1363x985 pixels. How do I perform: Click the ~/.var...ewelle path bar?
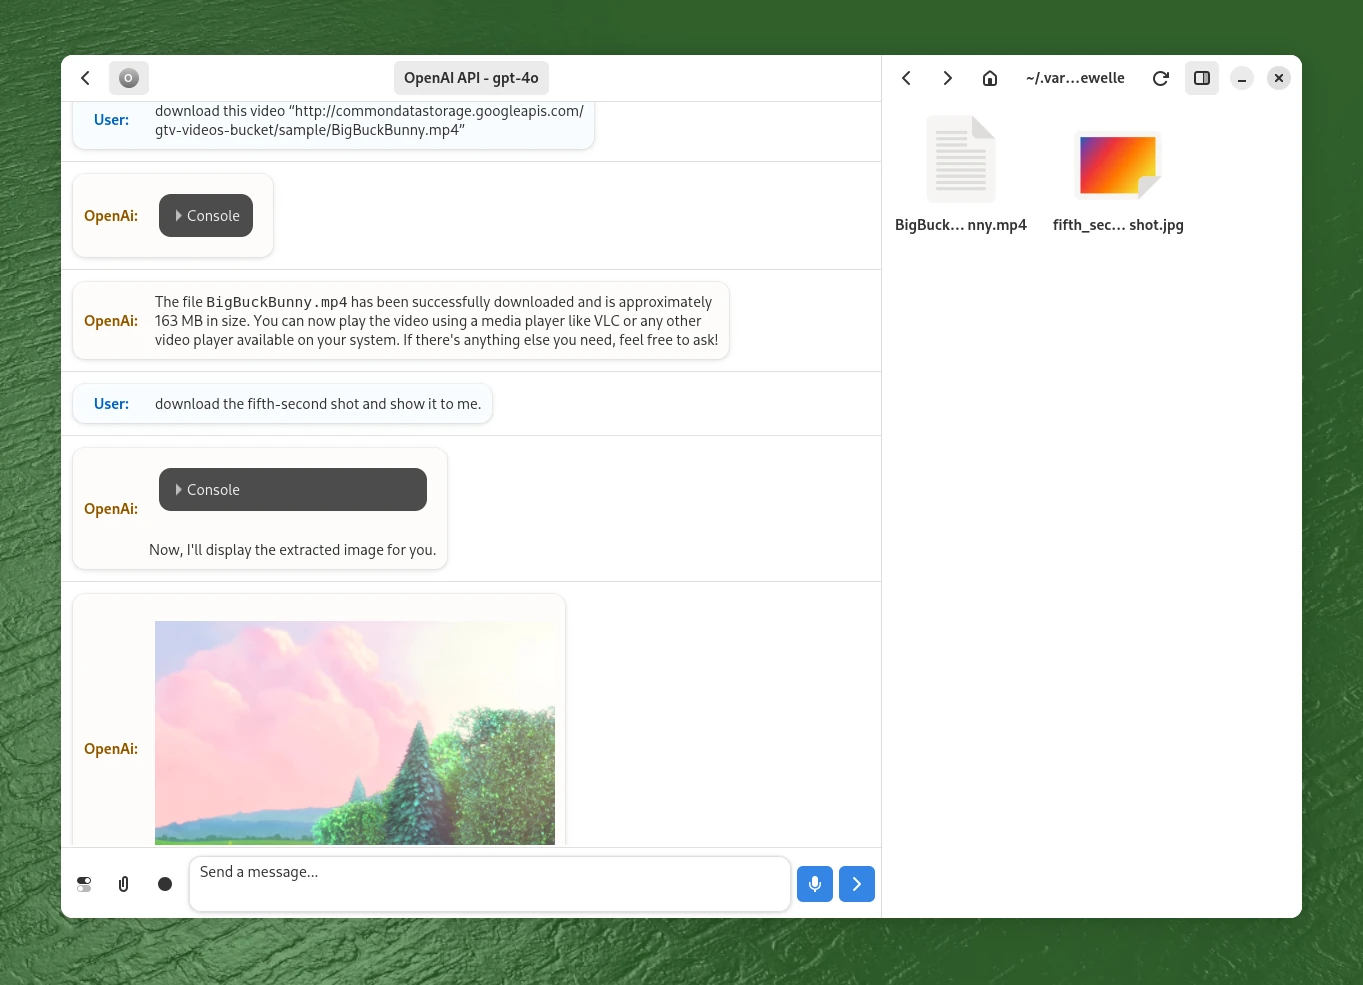[1075, 78]
